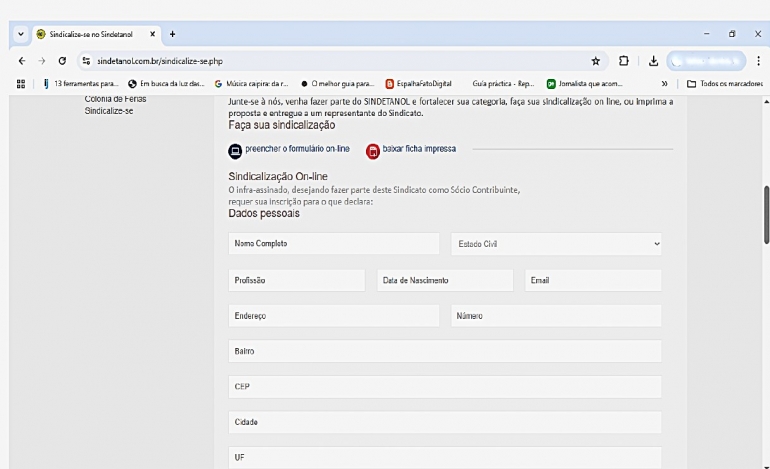Viewport: 770px width, 469px height.
Task: Open the Em busca da luz bookmark
Action: (166, 84)
